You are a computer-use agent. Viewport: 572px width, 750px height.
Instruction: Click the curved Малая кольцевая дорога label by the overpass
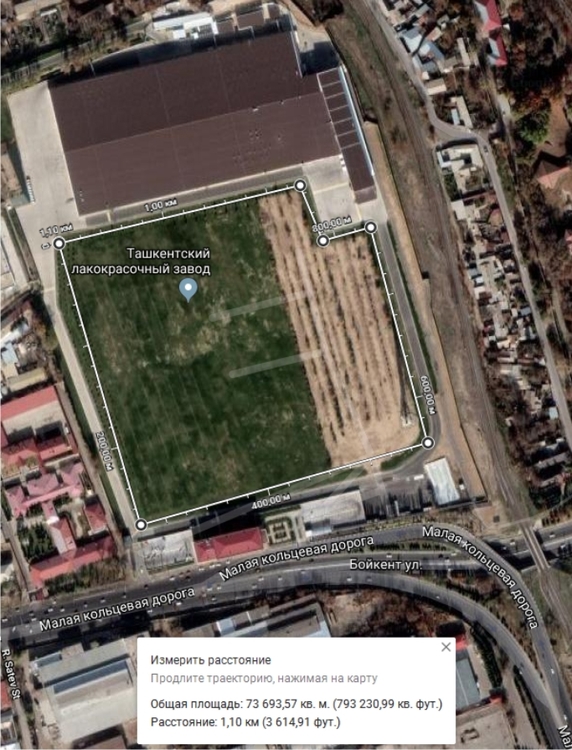pyautogui.click(x=481, y=574)
